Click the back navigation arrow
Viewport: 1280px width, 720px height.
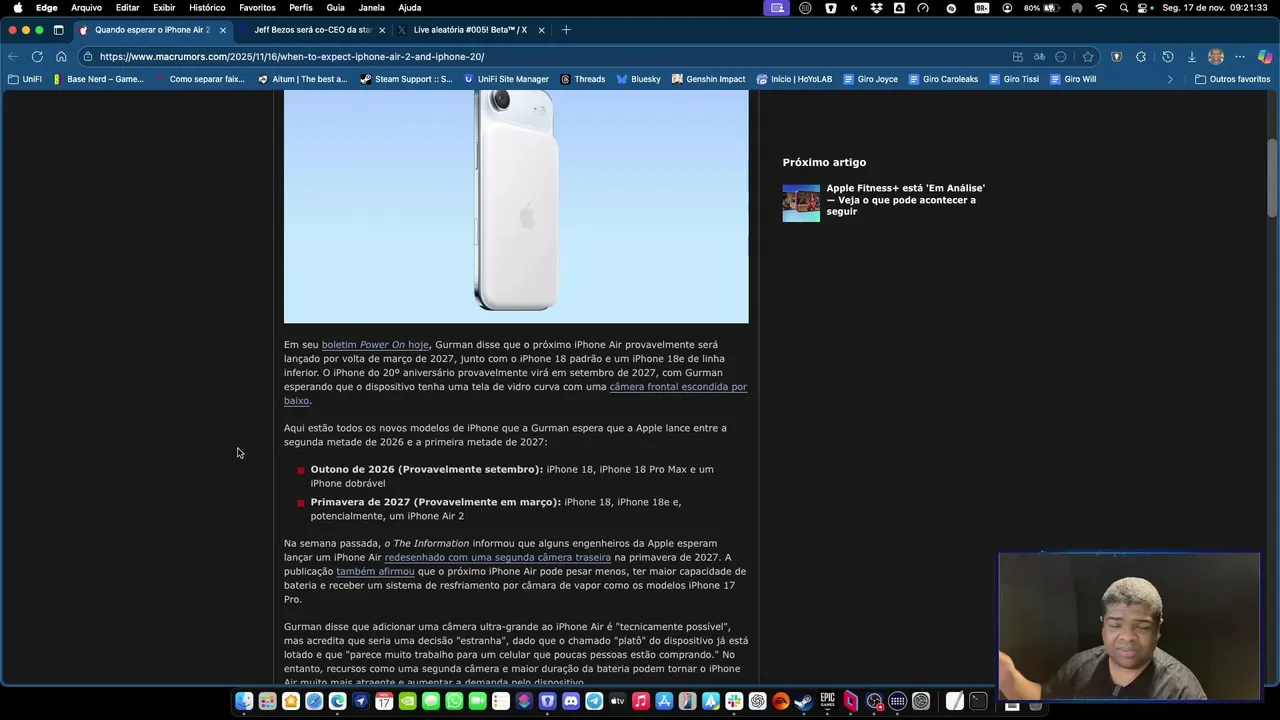(x=13, y=57)
